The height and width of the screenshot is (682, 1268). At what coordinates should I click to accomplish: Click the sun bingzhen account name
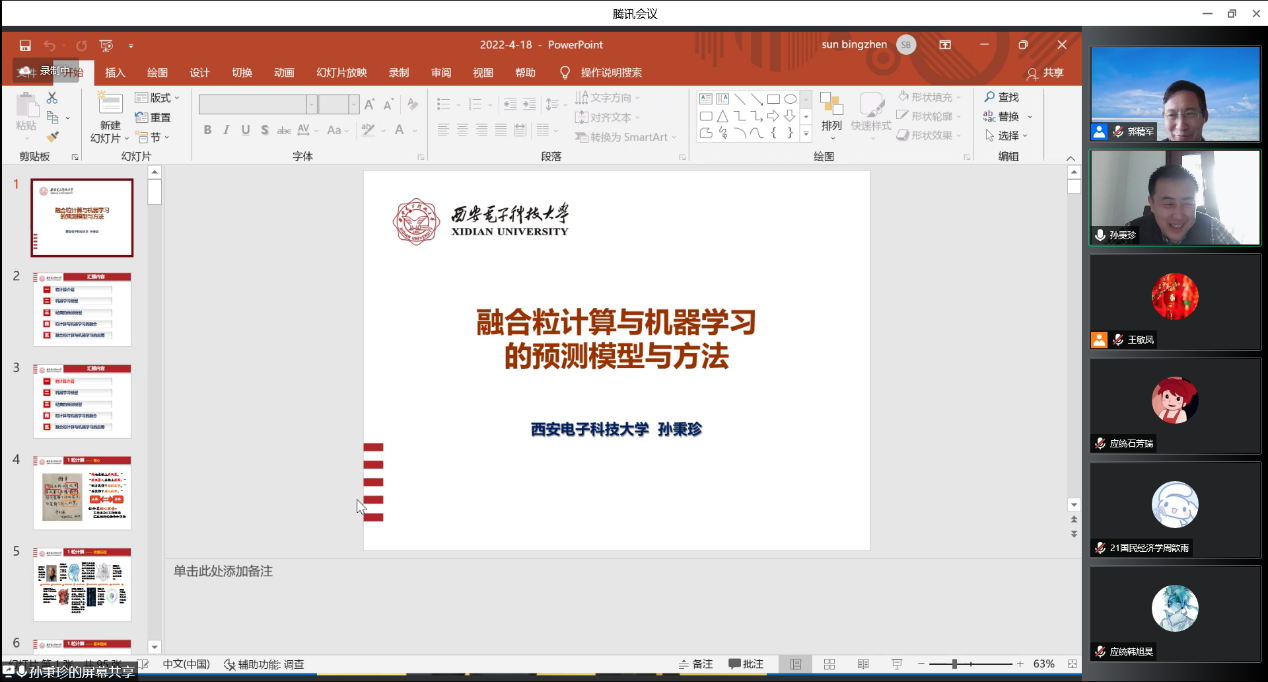tap(853, 45)
